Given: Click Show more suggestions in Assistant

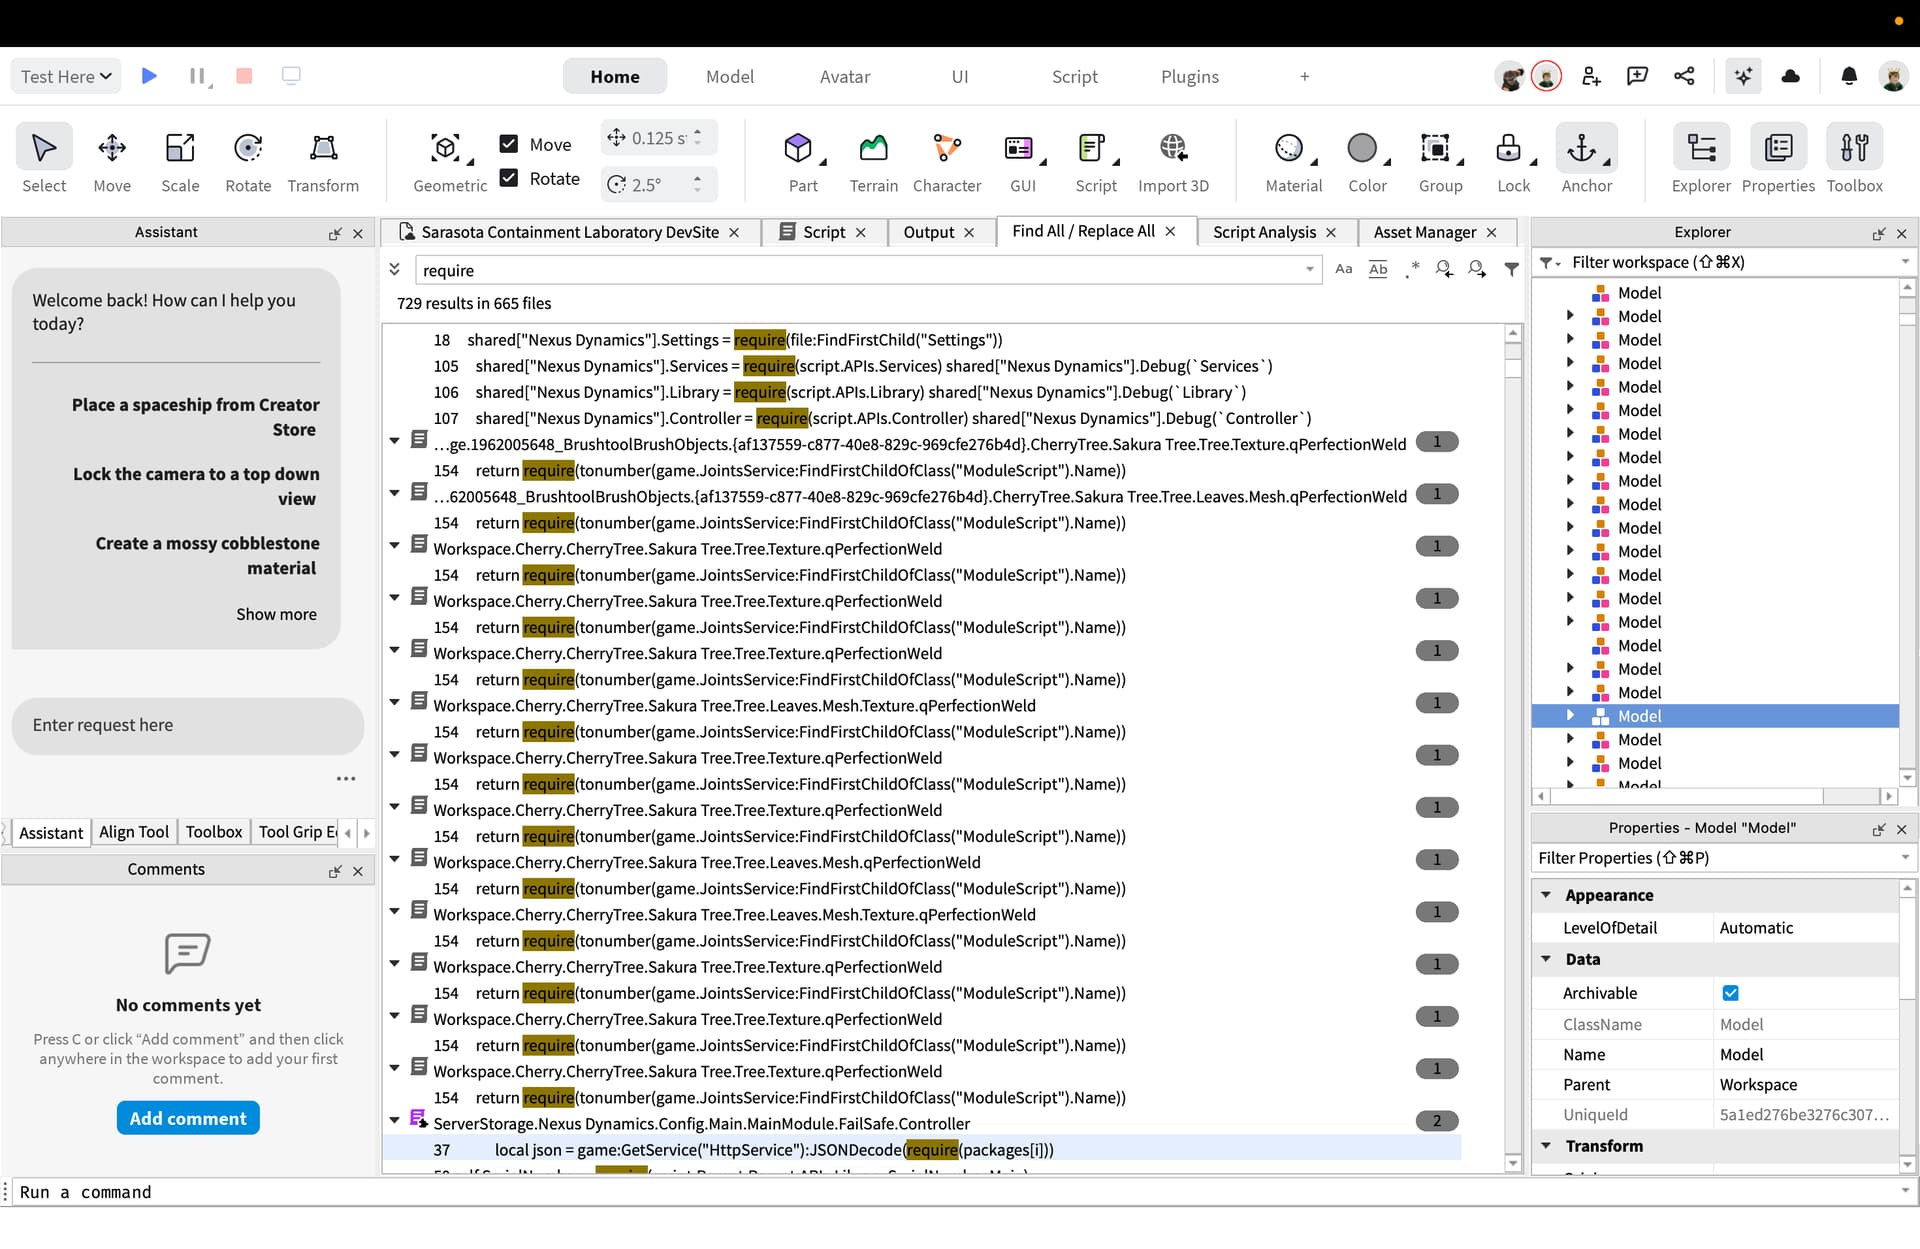Looking at the screenshot, I should click(276, 614).
